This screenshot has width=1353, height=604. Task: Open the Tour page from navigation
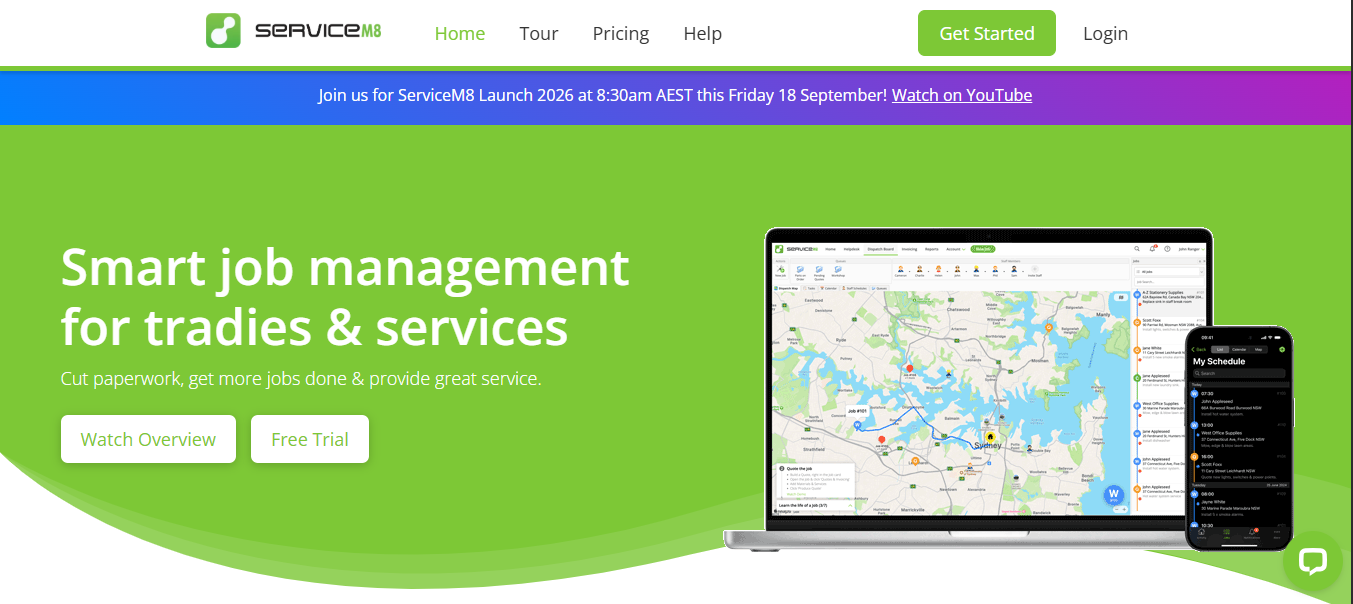pyautogui.click(x=539, y=33)
